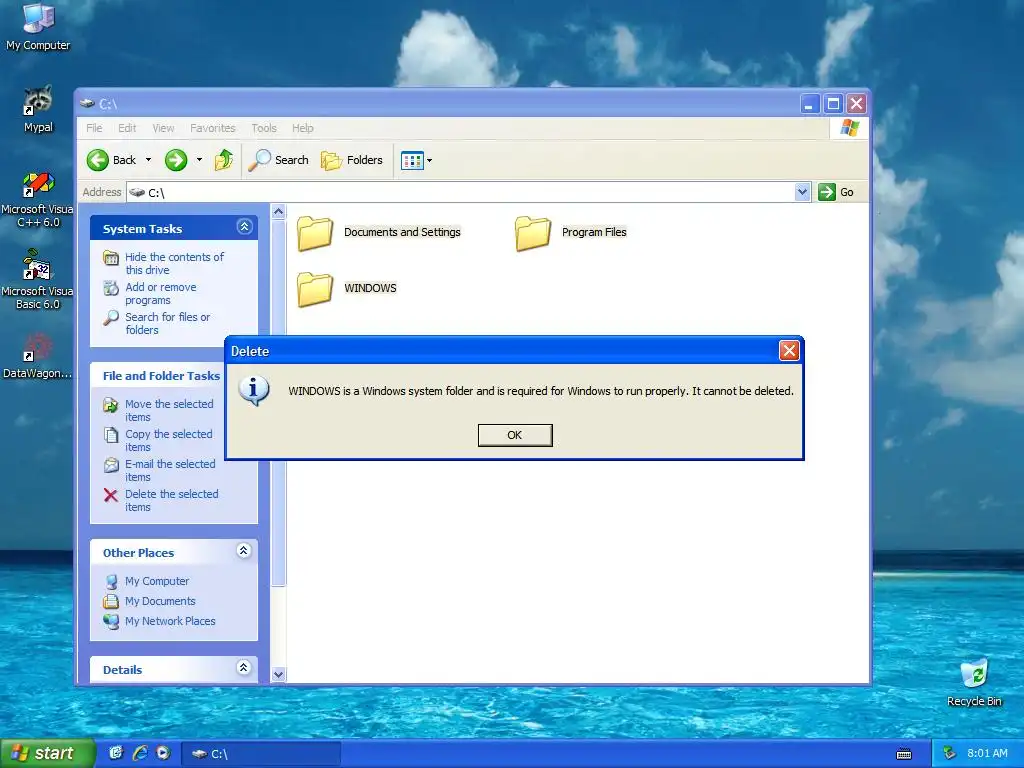
Task: Click the red X delete icon in tasks
Action: 111,495
